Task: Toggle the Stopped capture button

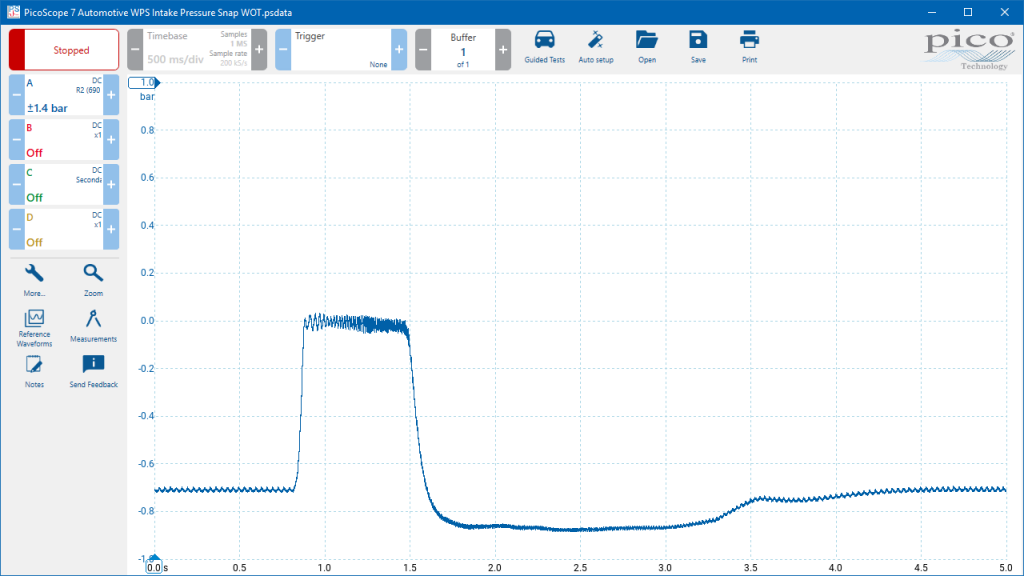Action: pos(64,50)
